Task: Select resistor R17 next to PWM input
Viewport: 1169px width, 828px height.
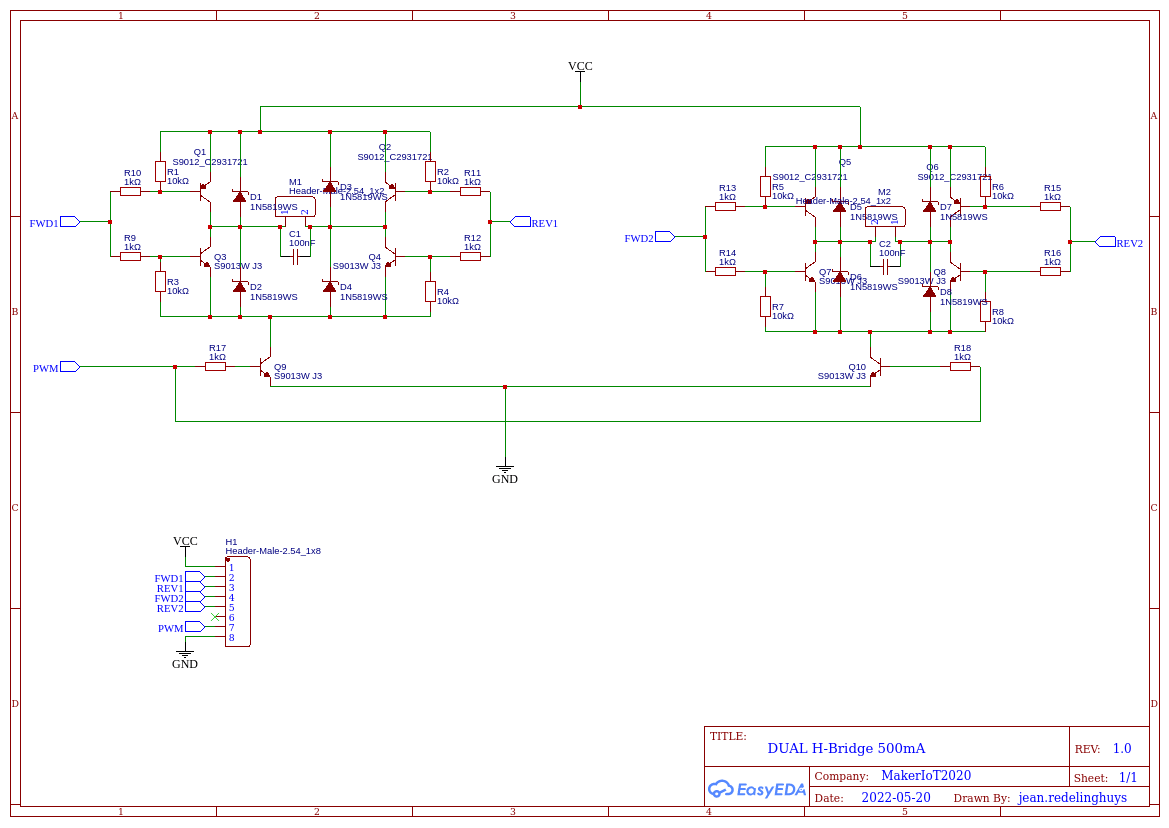Action: (215, 367)
